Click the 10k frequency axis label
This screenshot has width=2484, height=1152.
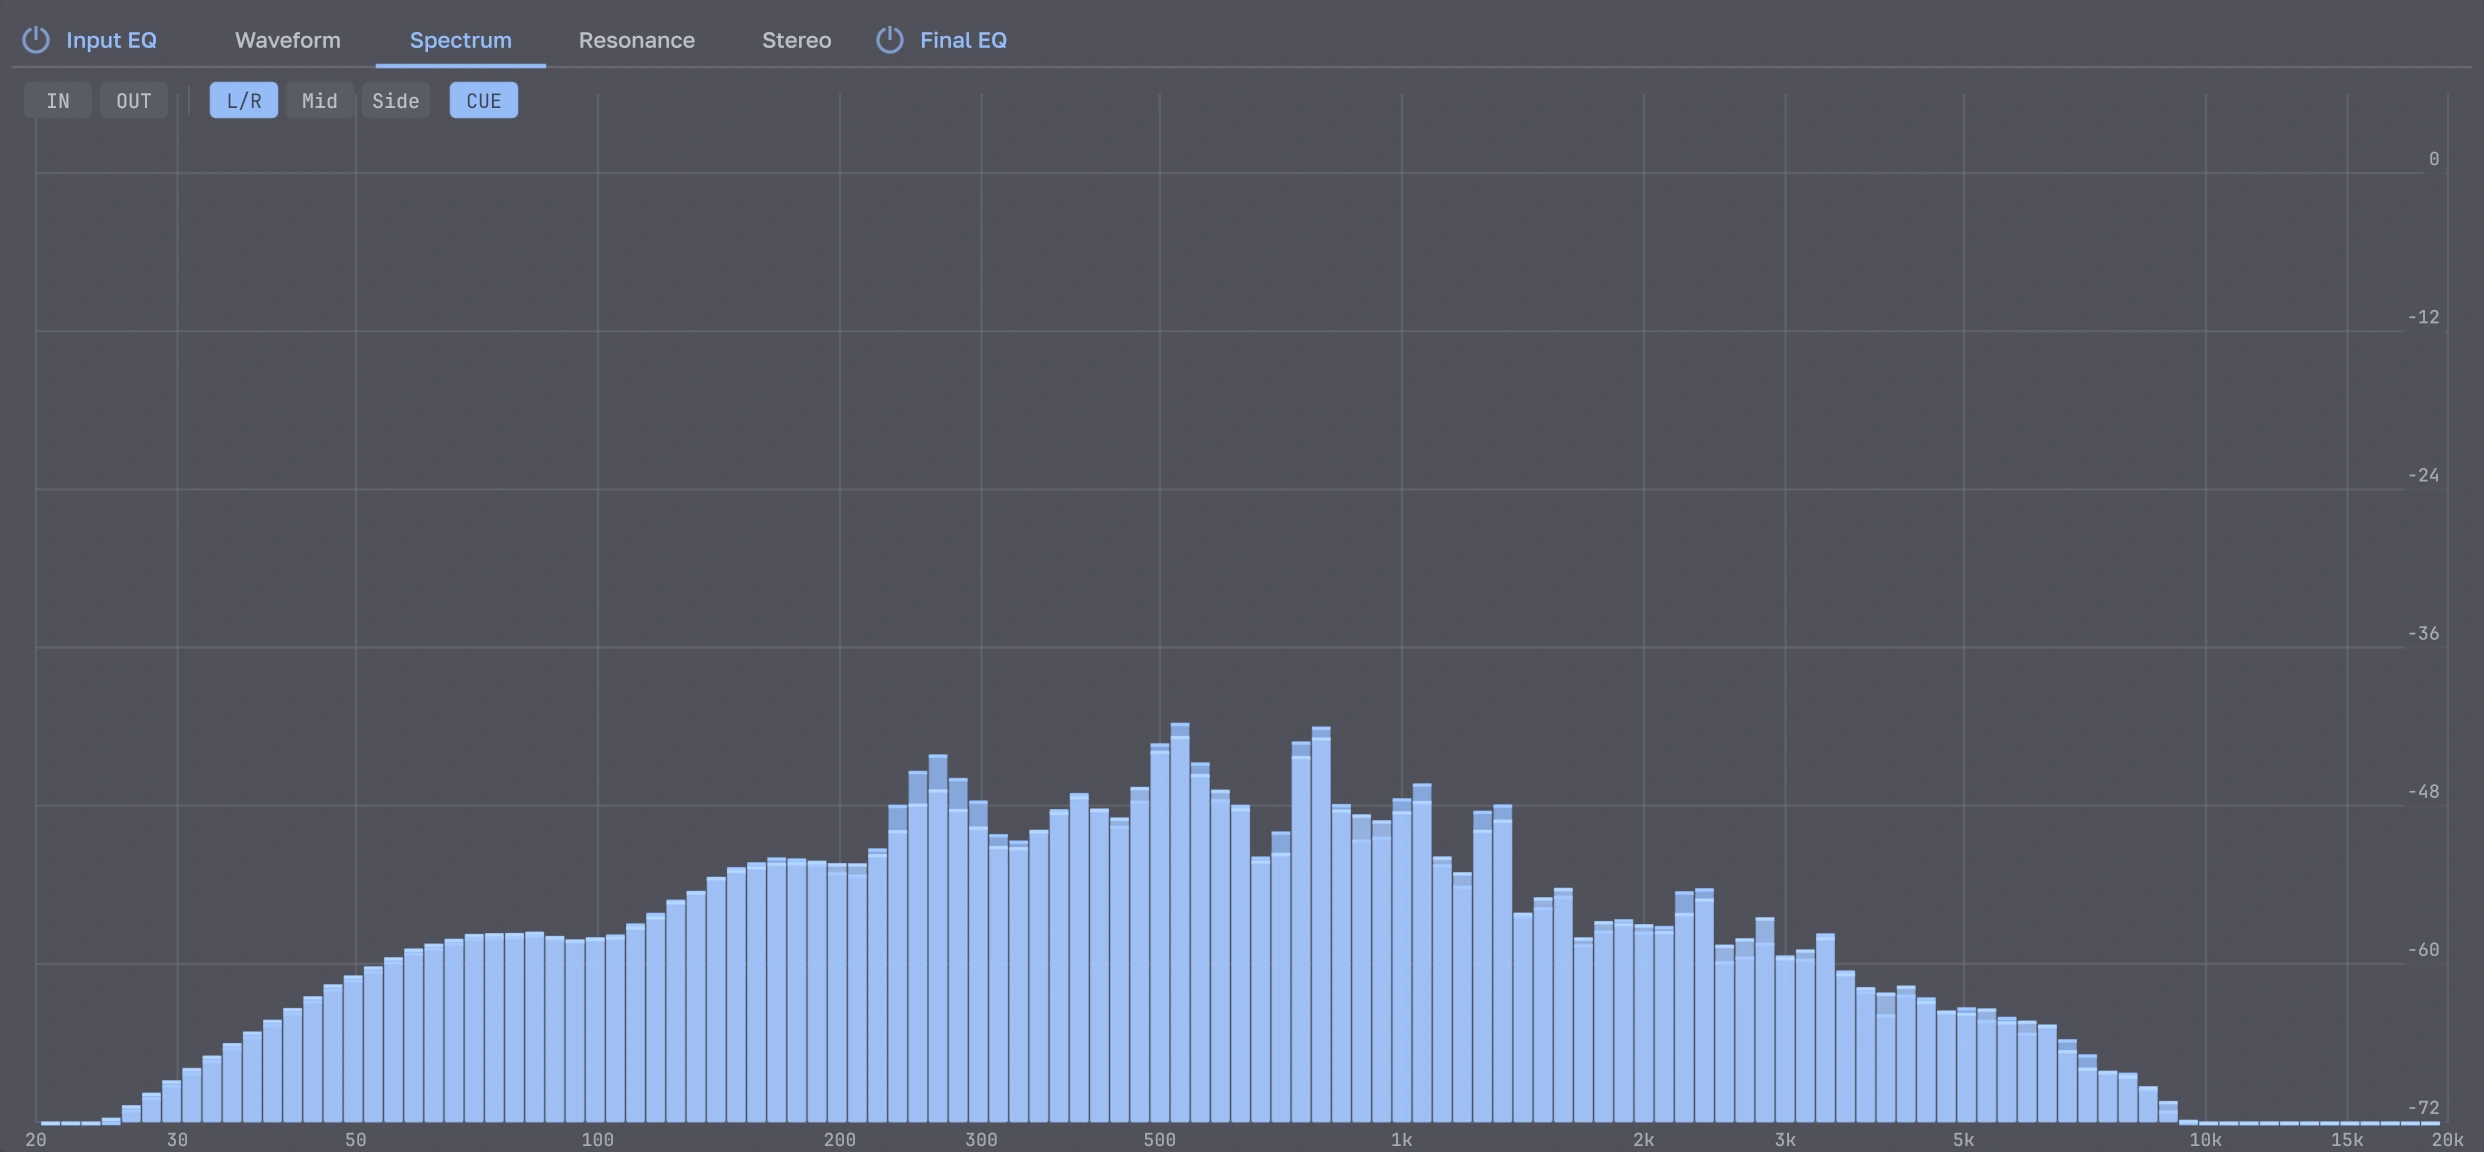2206,1140
